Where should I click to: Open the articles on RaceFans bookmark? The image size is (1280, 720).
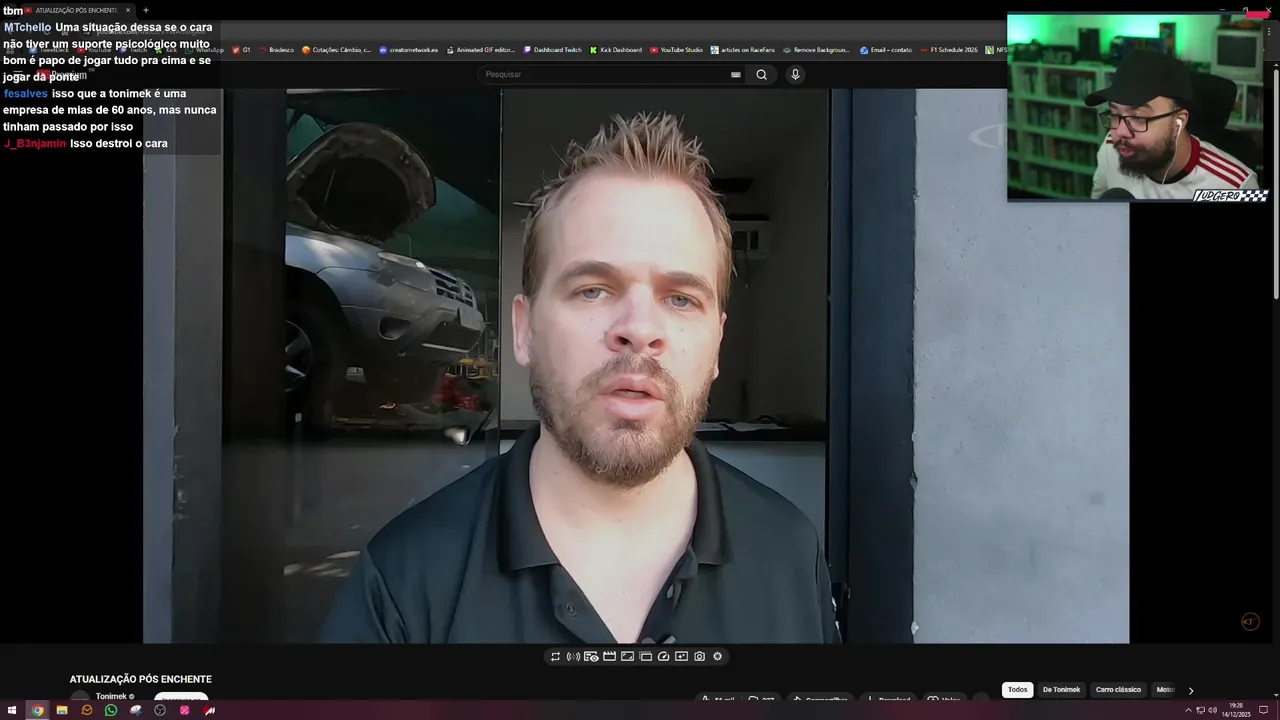point(742,50)
